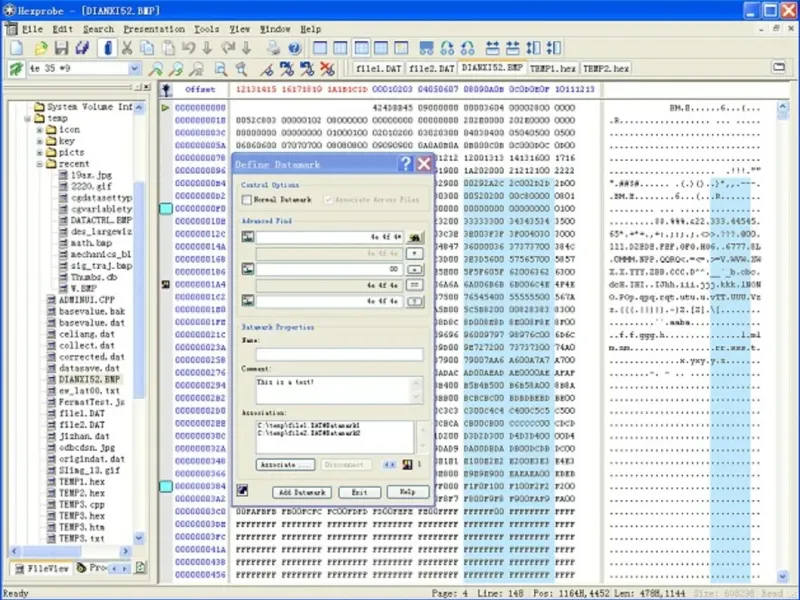Click the Save disk icon in toolbar
Viewport: 800px width, 600px height.
click(61, 48)
